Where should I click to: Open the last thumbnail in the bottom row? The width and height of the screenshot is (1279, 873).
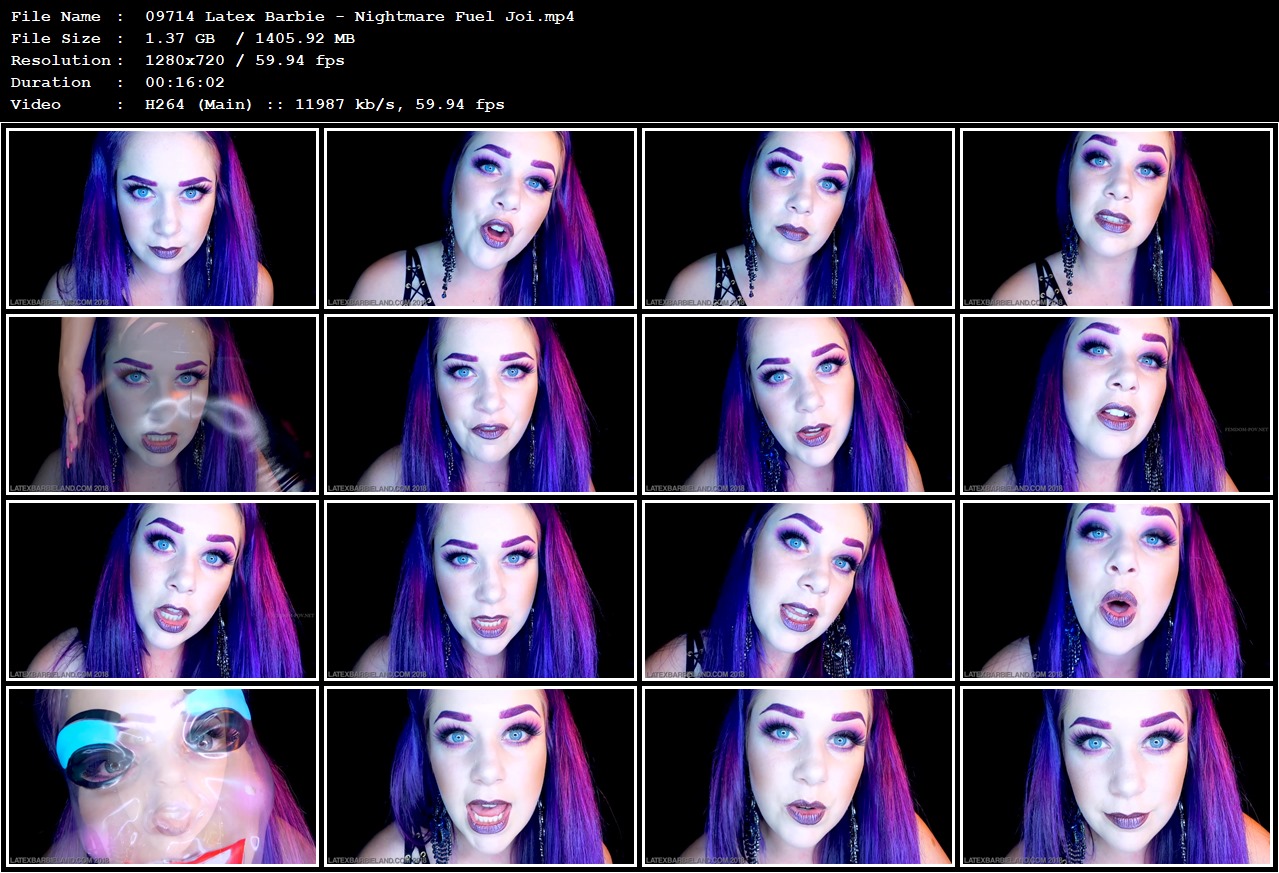coord(1116,776)
